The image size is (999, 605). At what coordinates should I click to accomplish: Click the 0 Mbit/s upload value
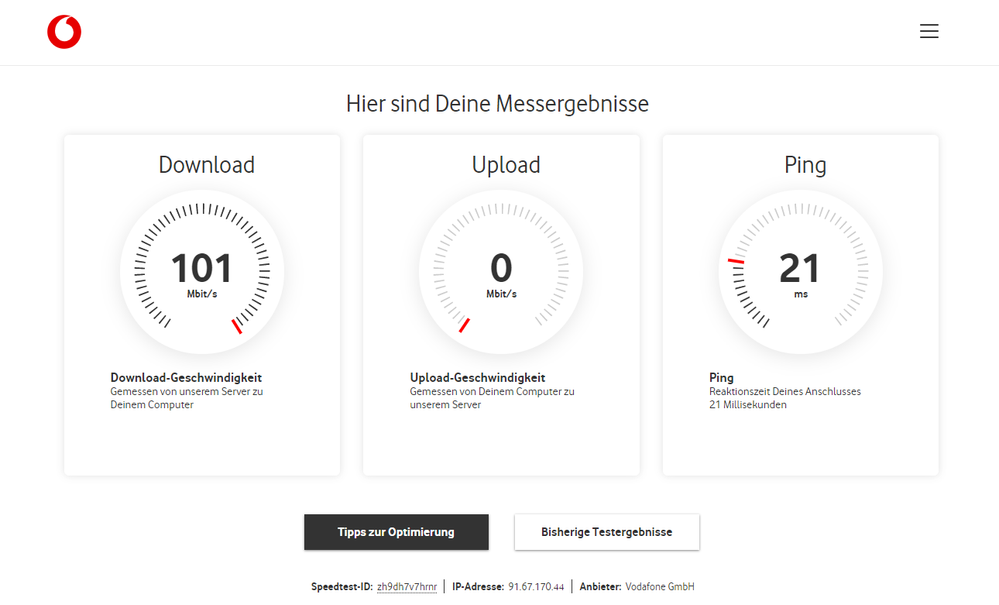[x=500, y=268]
